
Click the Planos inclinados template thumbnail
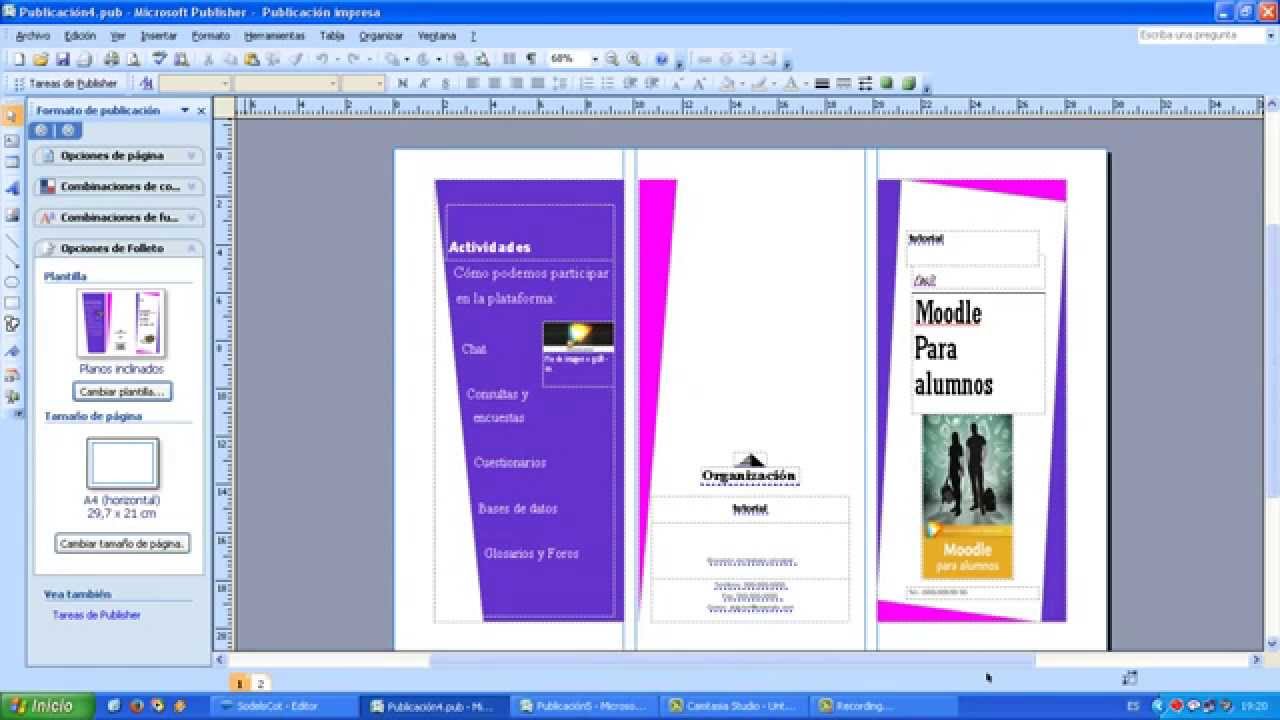pyautogui.click(x=122, y=323)
